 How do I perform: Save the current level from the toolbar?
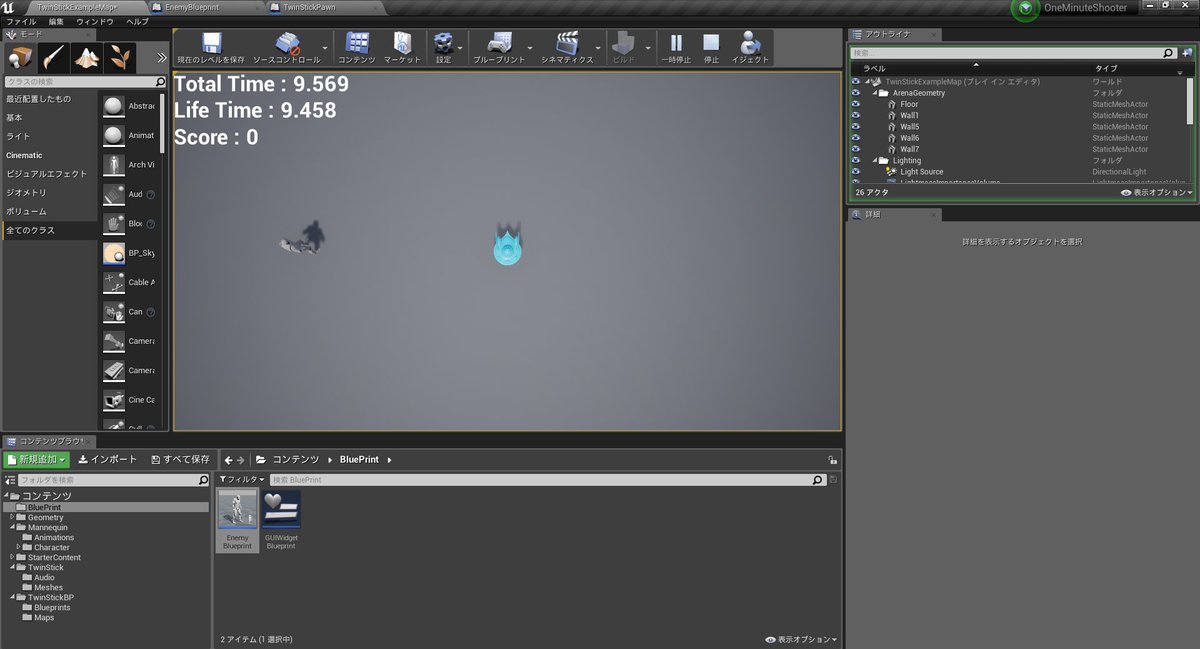pyautogui.click(x=211, y=47)
